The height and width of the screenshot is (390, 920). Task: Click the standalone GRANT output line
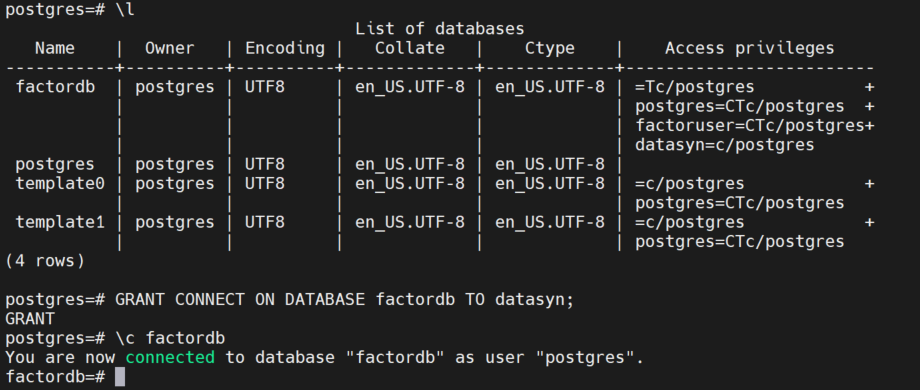(x=30, y=319)
